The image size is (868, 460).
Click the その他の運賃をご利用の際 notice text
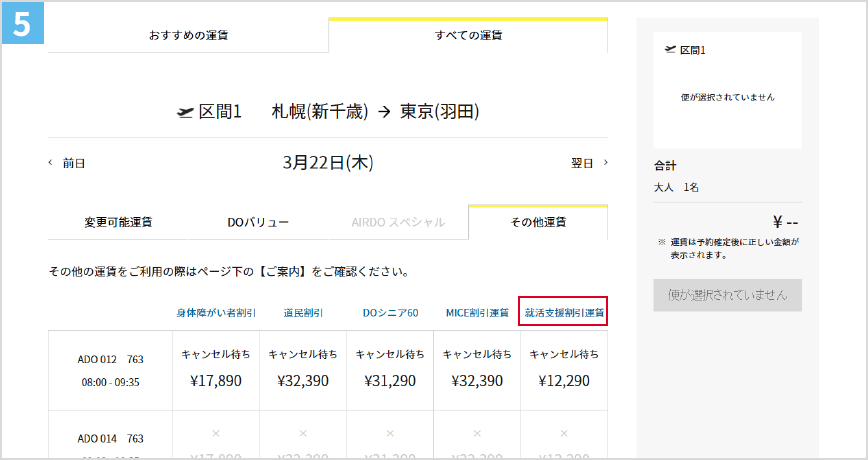(x=229, y=272)
